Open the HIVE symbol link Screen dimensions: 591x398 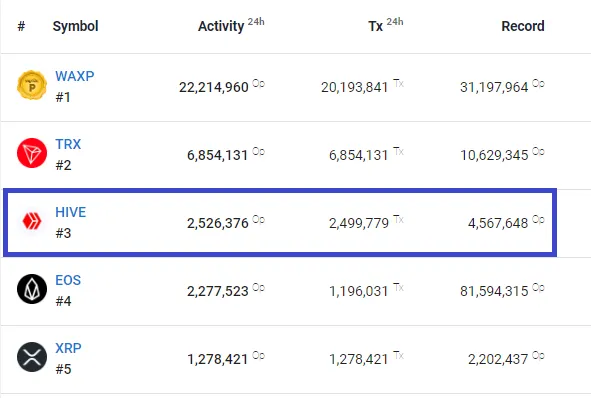pyautogui.click(x=70, y=212)
